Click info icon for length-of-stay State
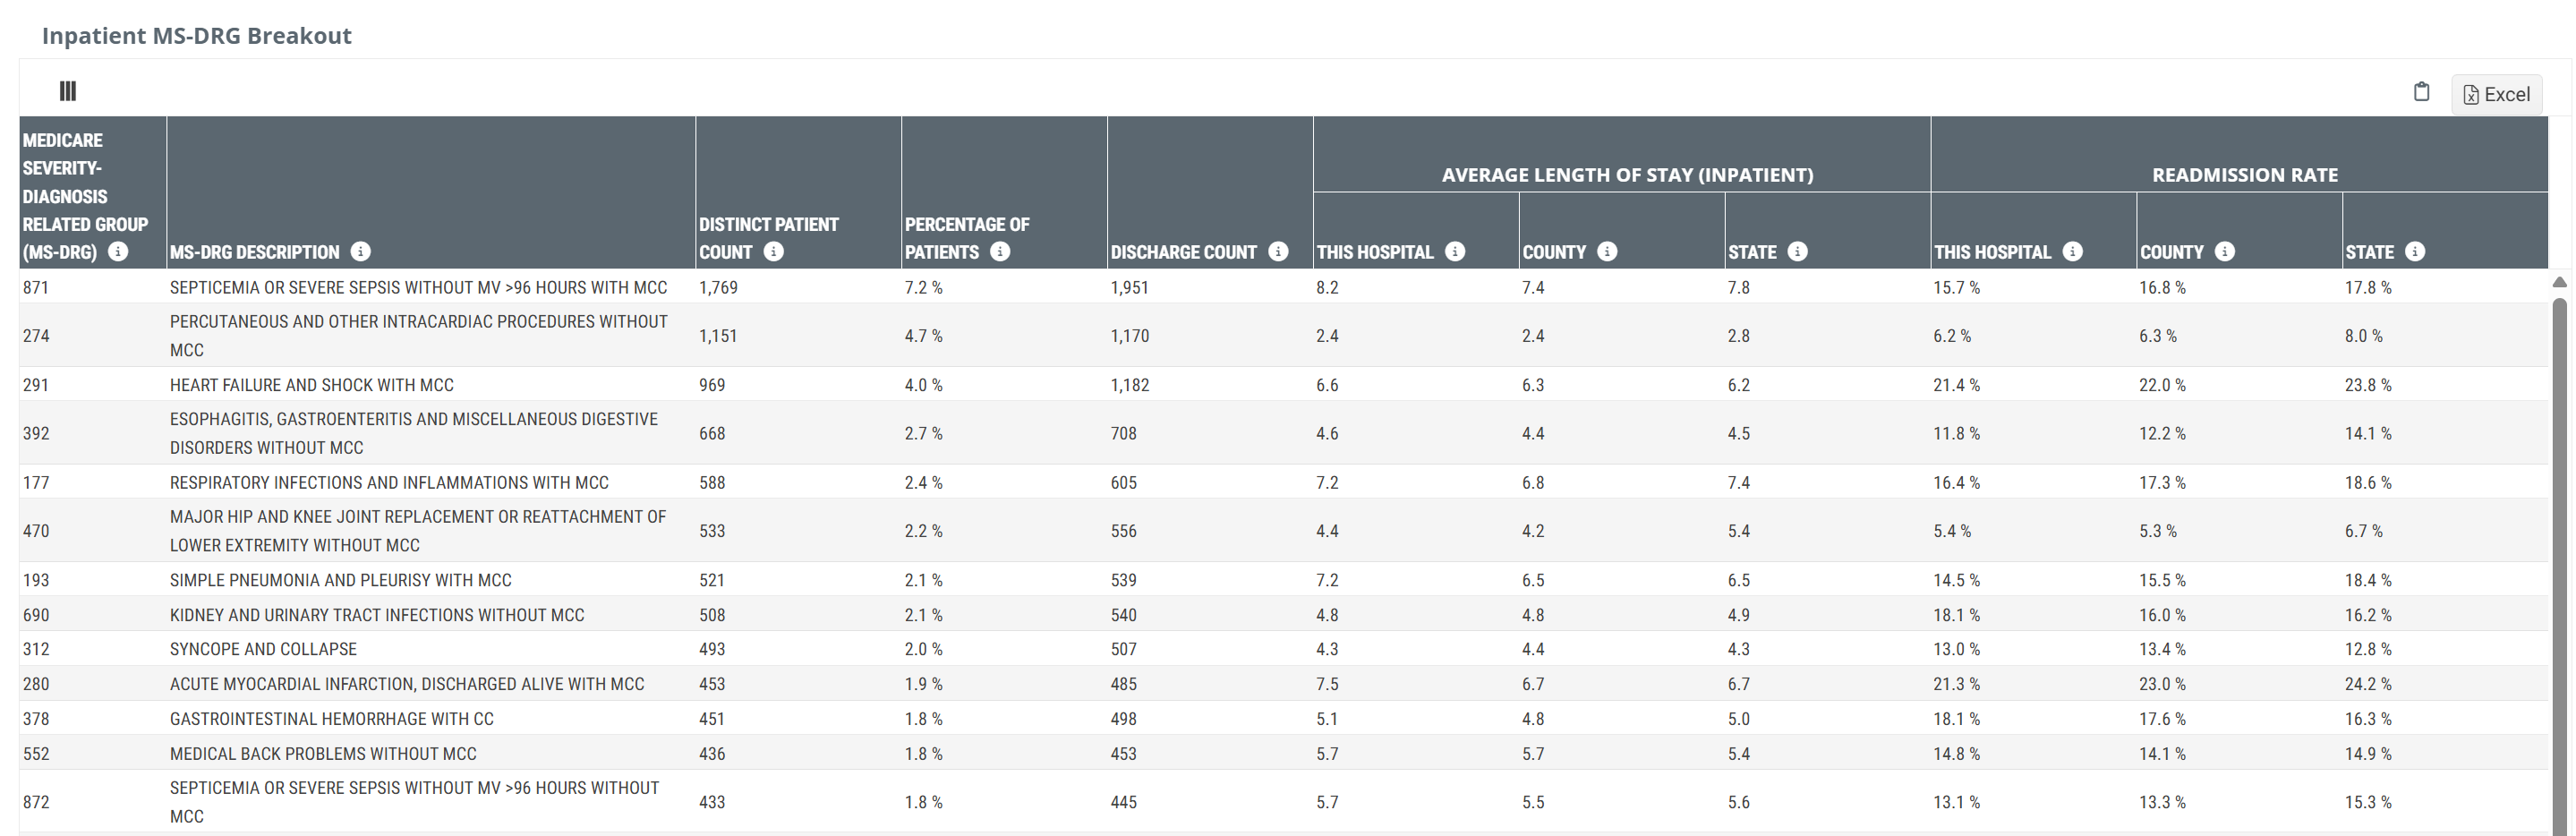 pyautogui.click(x=1798, y=252)
